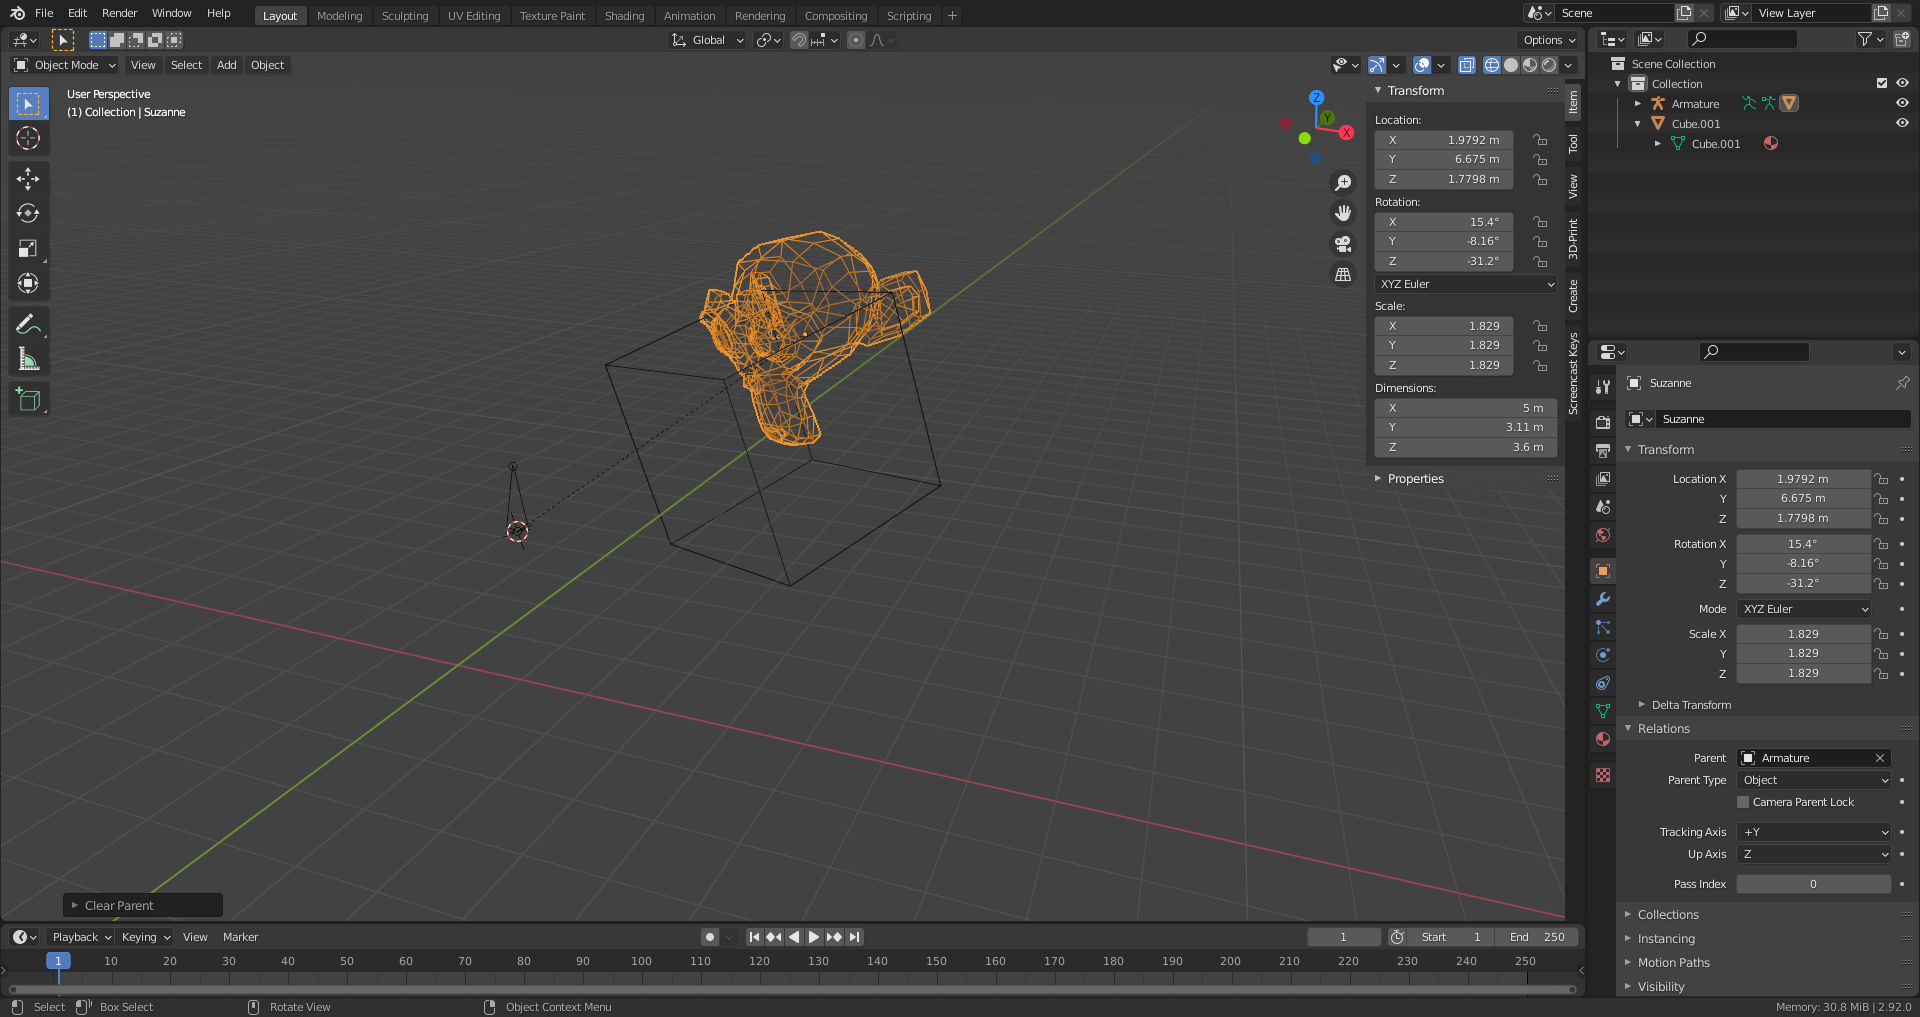Switch perspective/orthographic grid icon

(1343, 274)
